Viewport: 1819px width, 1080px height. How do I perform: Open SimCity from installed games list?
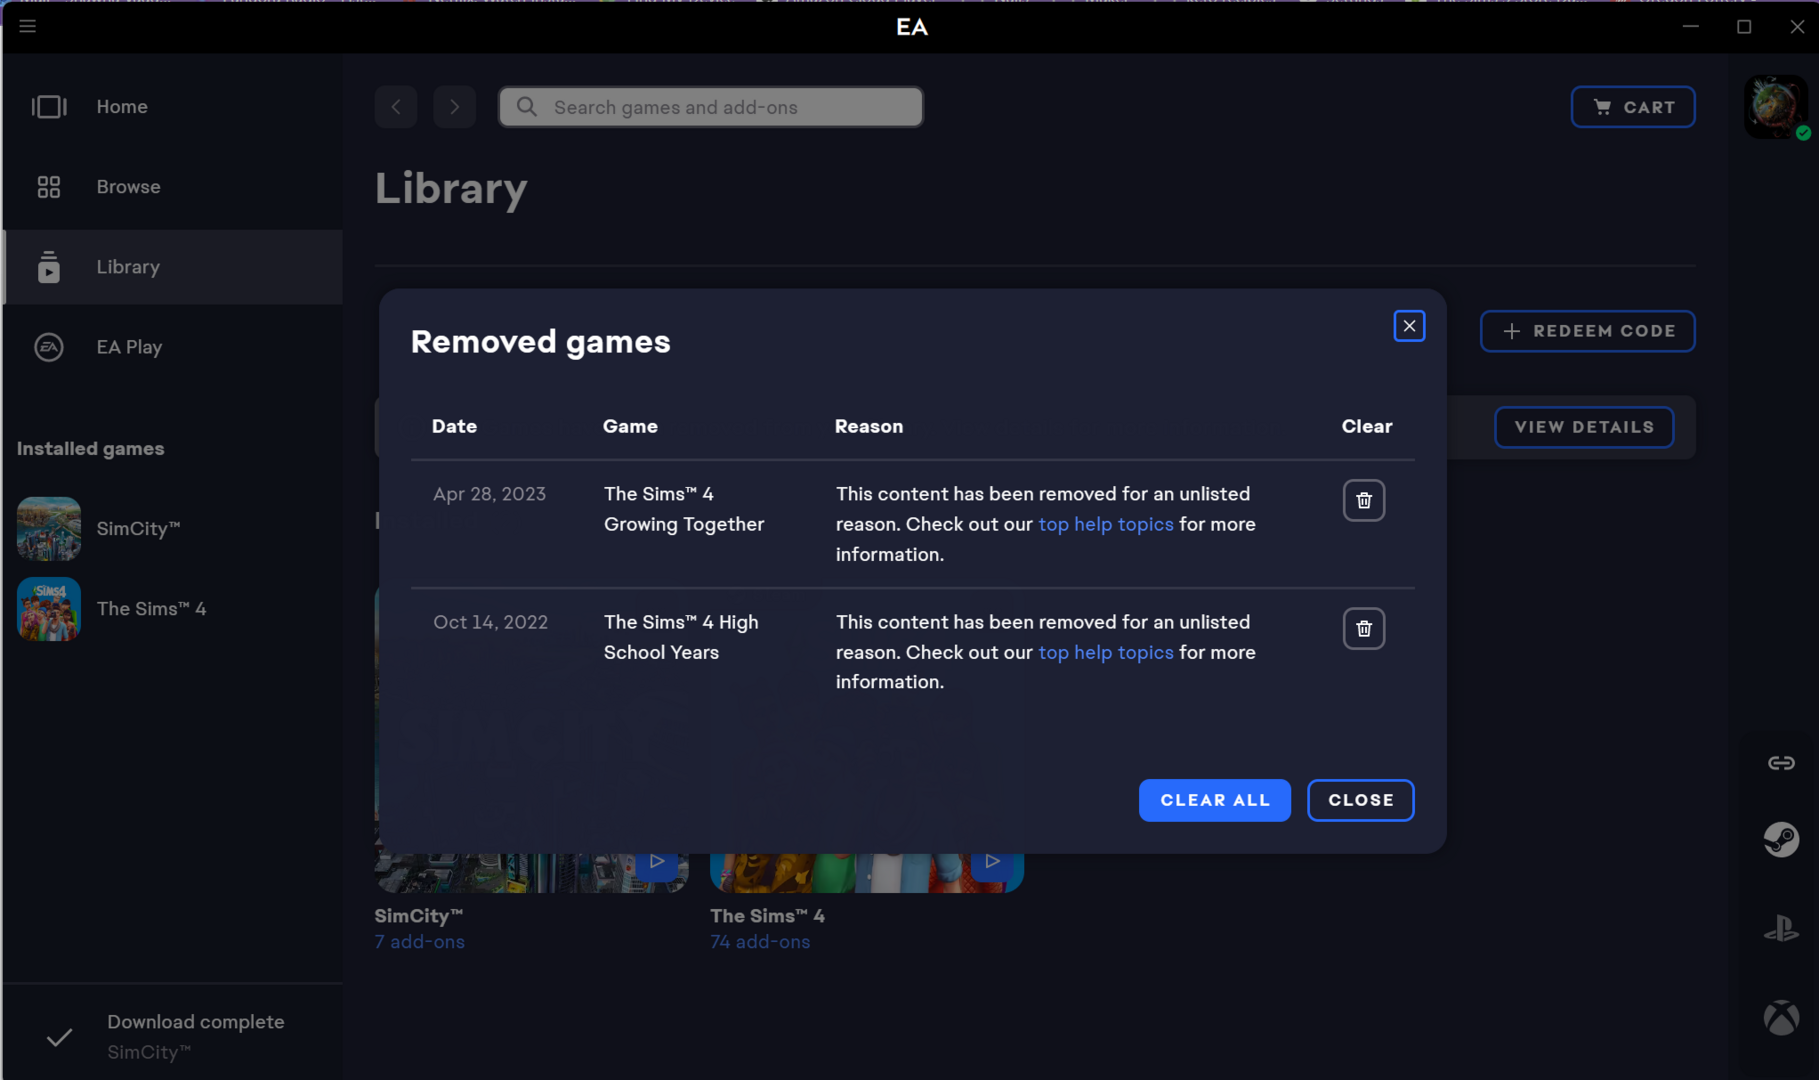click(x=138, y=529)
